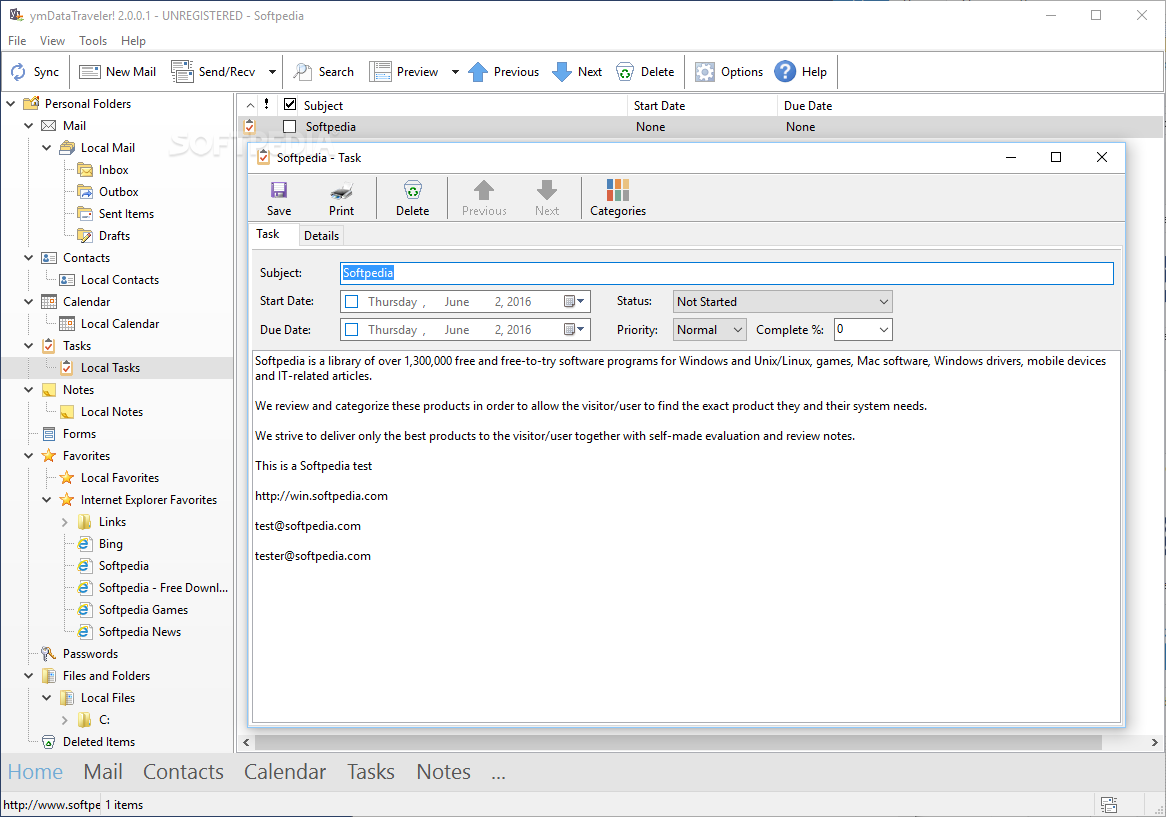The height and width of the screenshot is (817, 1166).
Task: Open the Tools menu
Action: coord(93,41)
